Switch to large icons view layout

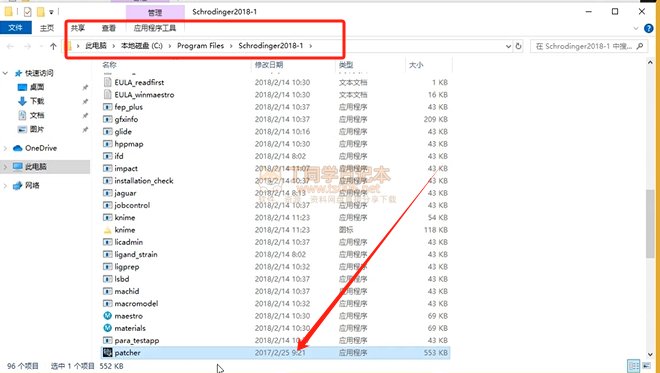coord(646,366)
